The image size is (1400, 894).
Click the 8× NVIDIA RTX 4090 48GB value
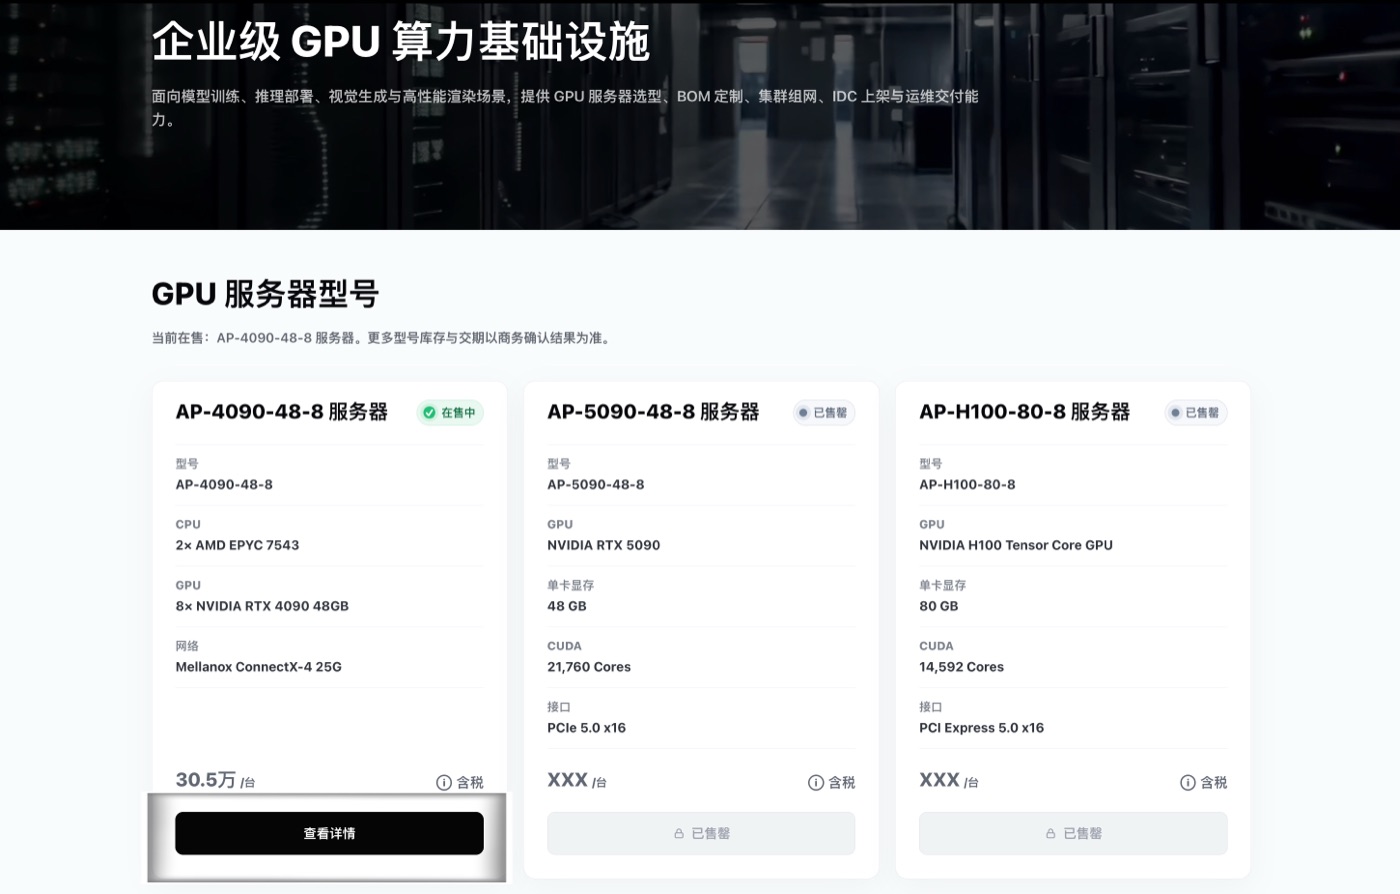tap(262, 606)
